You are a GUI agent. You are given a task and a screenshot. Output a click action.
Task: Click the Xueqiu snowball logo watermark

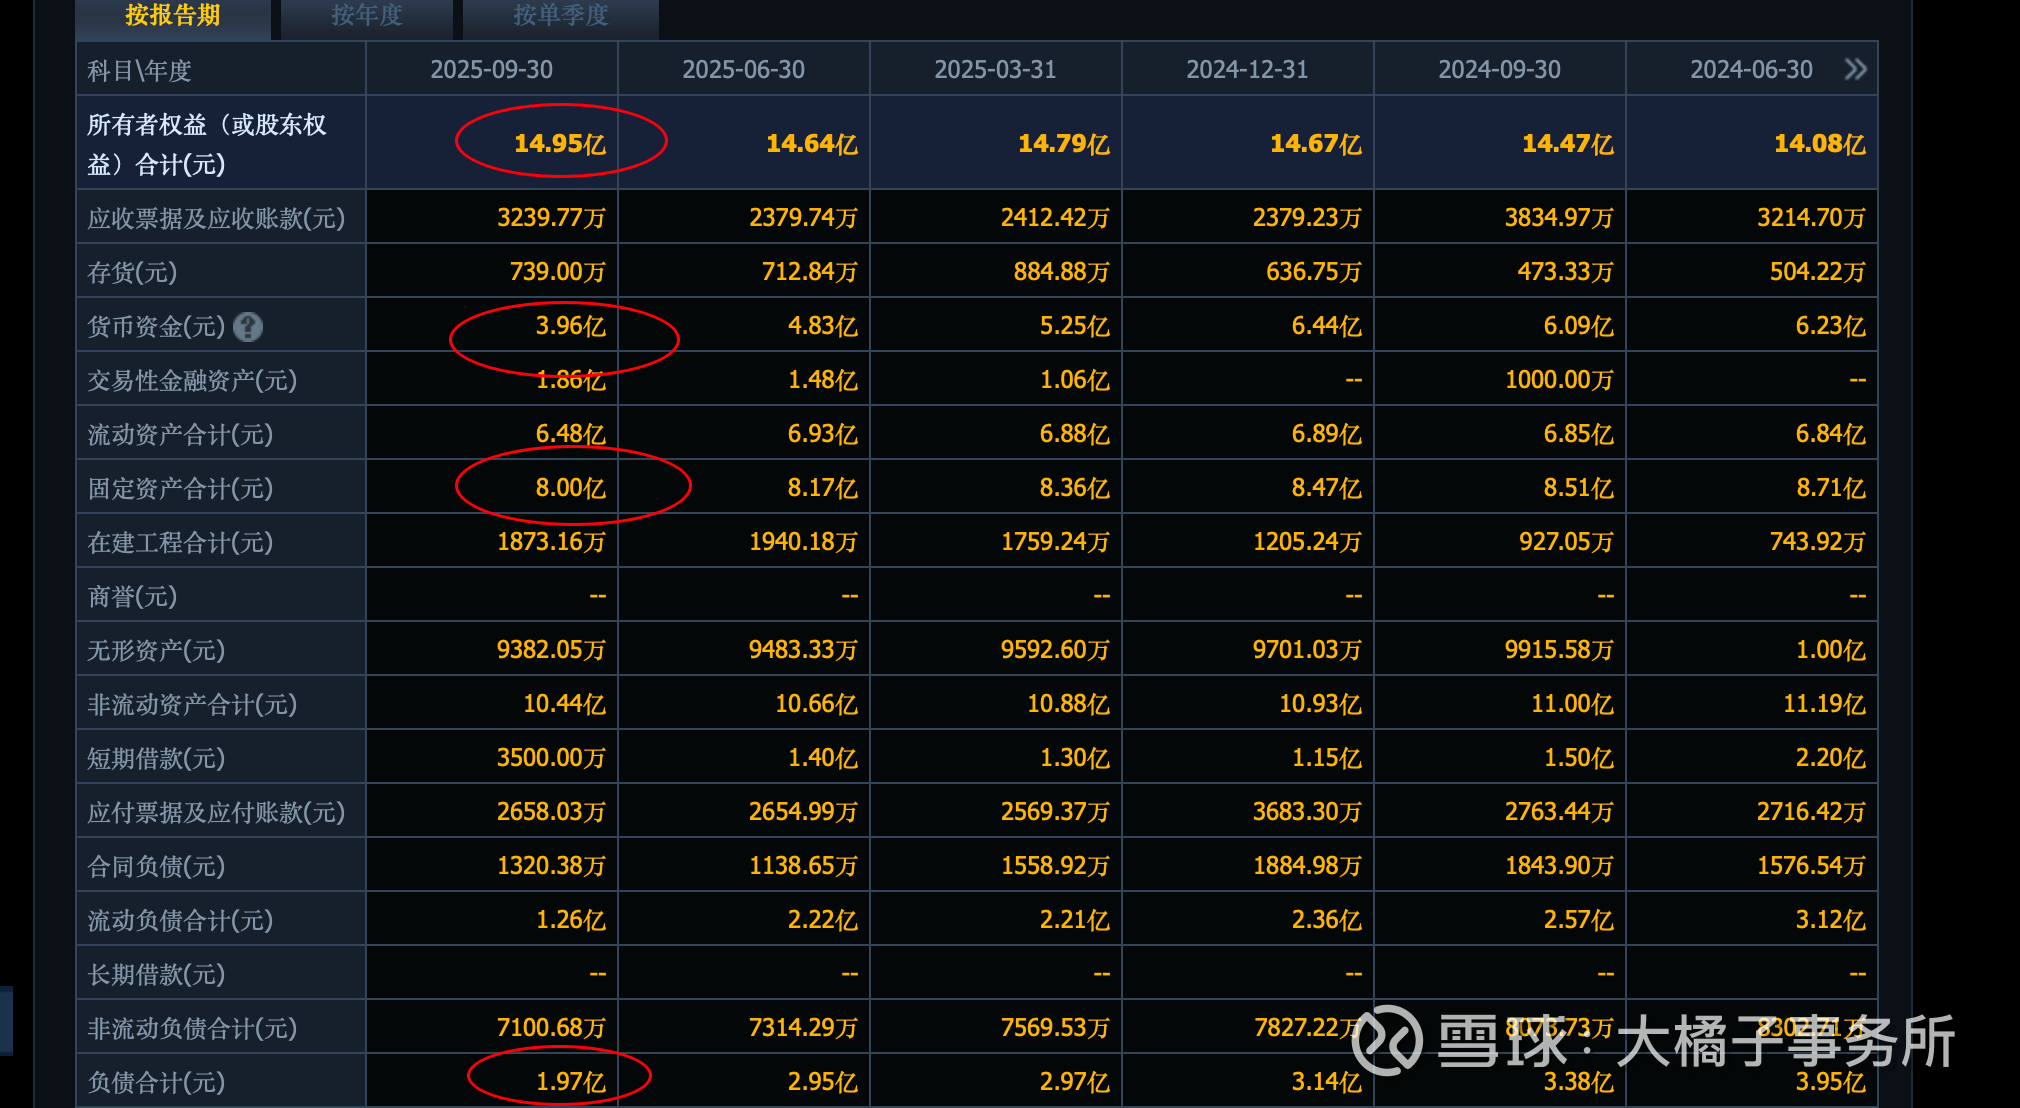(x=1387, y=1041)
